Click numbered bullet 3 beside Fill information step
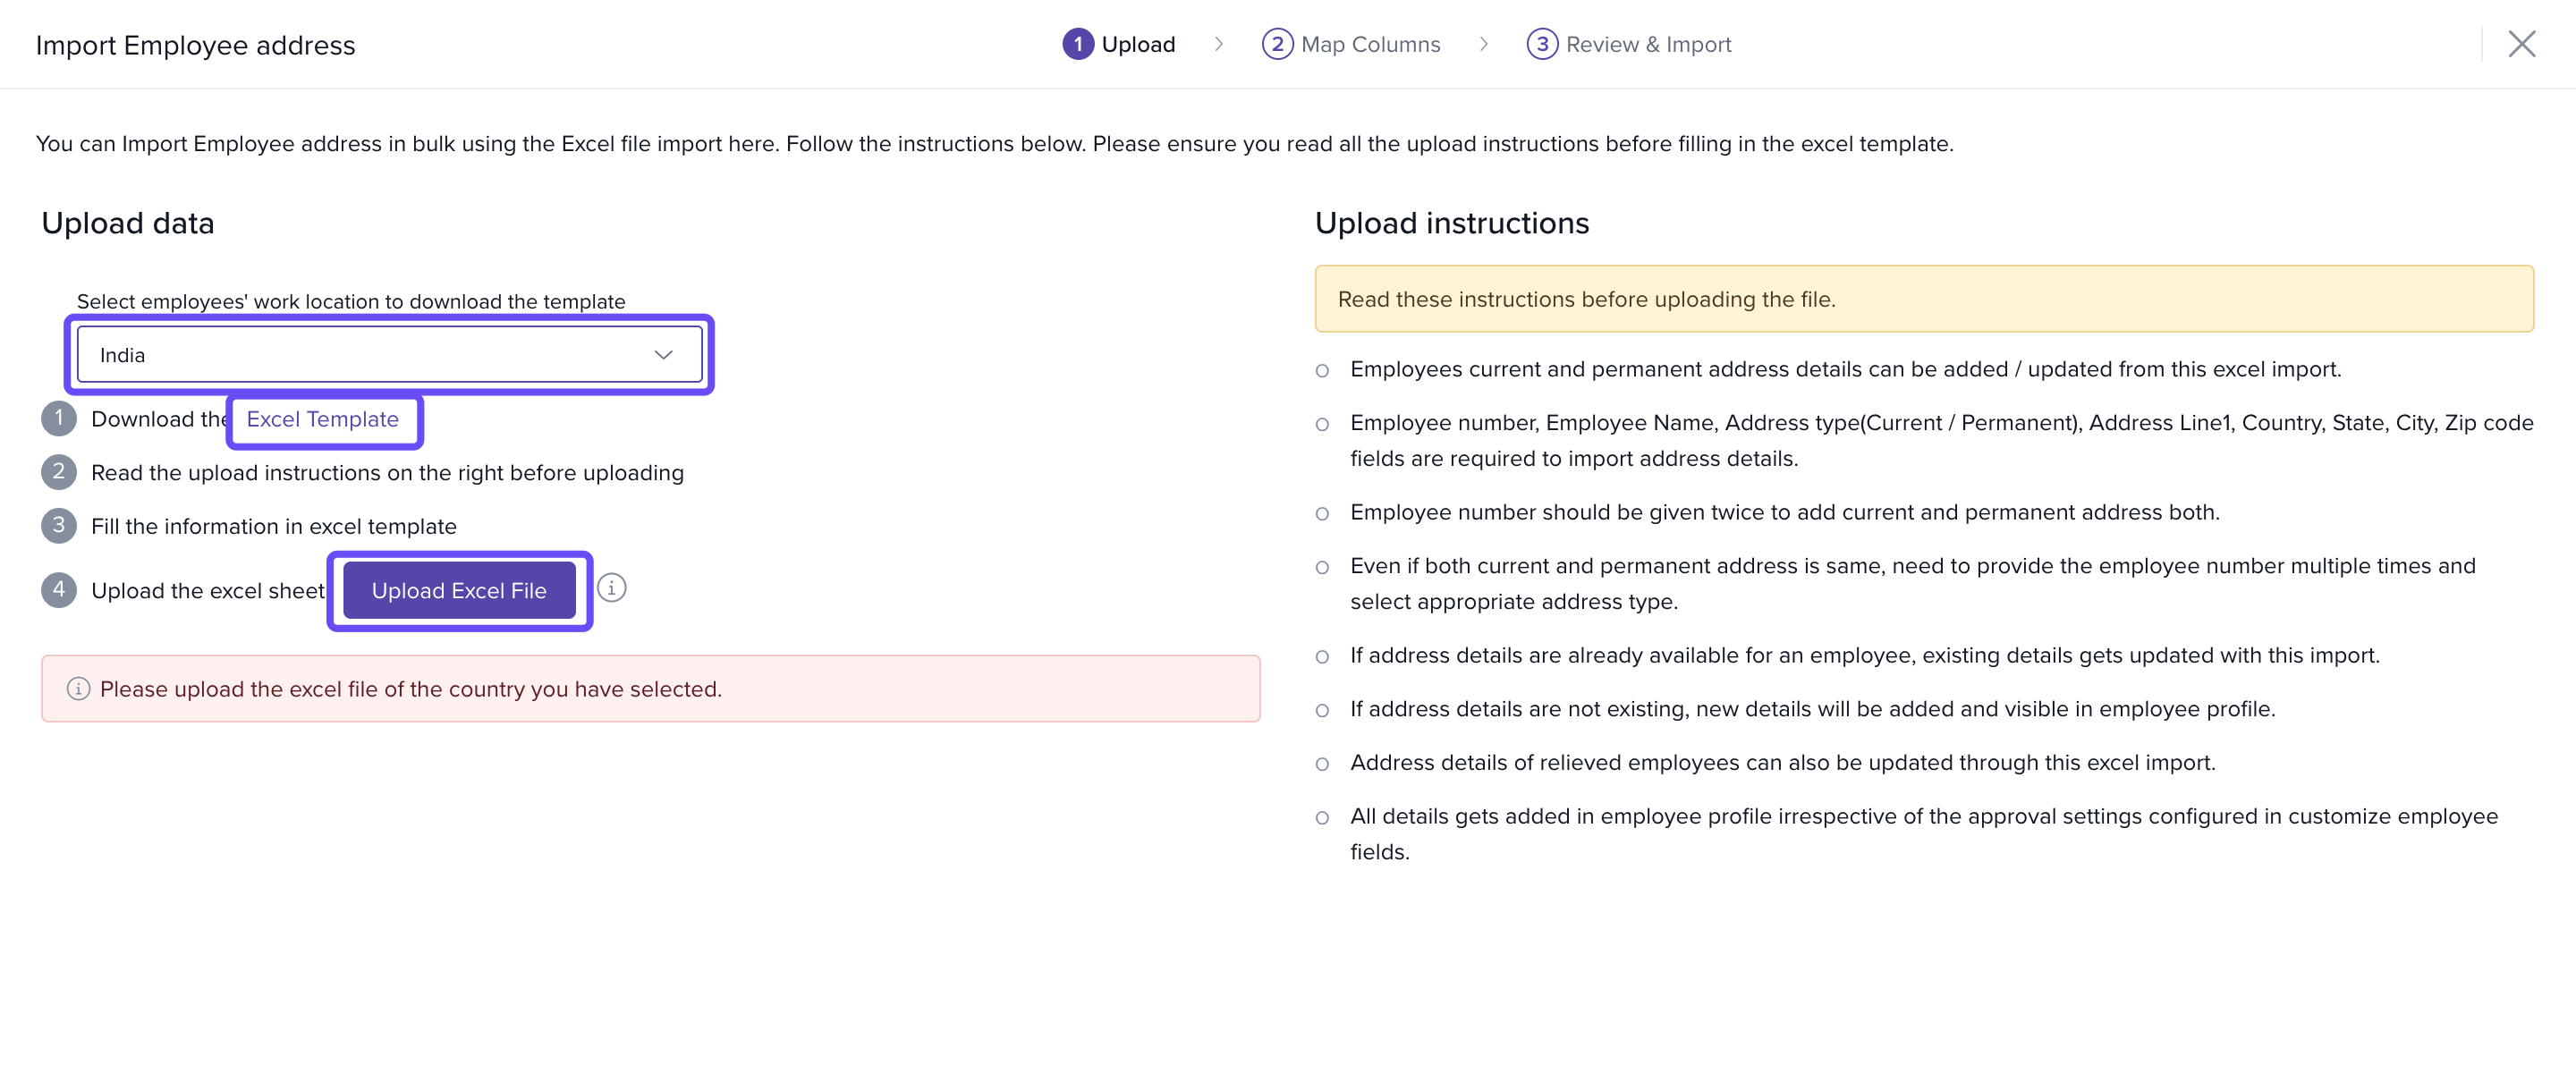 click(x=59, y=525)
